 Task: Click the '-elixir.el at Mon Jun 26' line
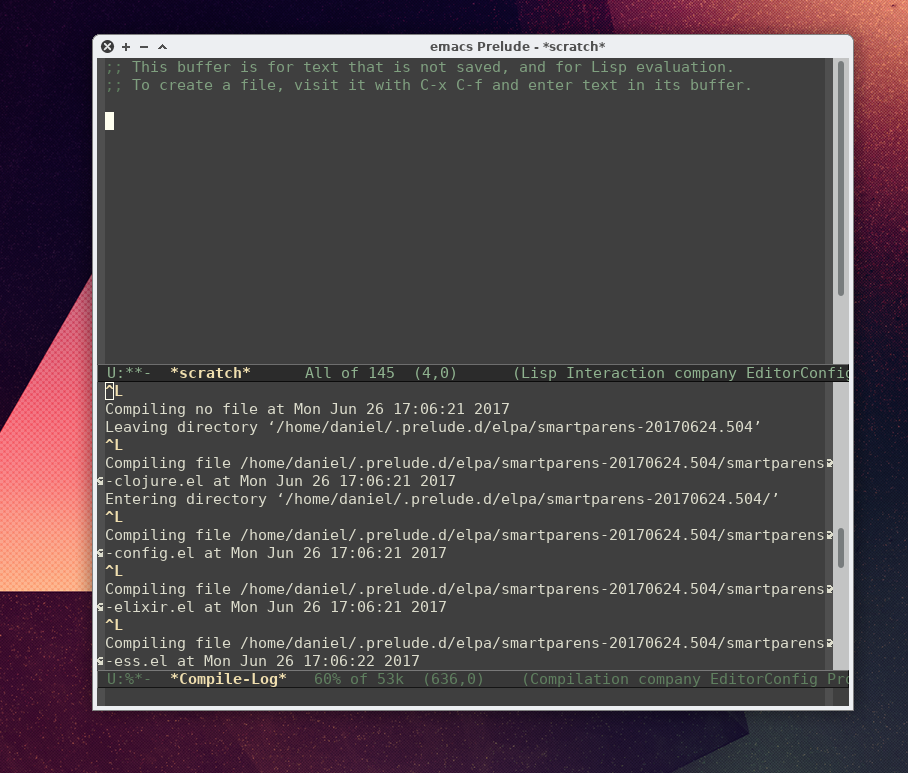(x=276, y=606)
